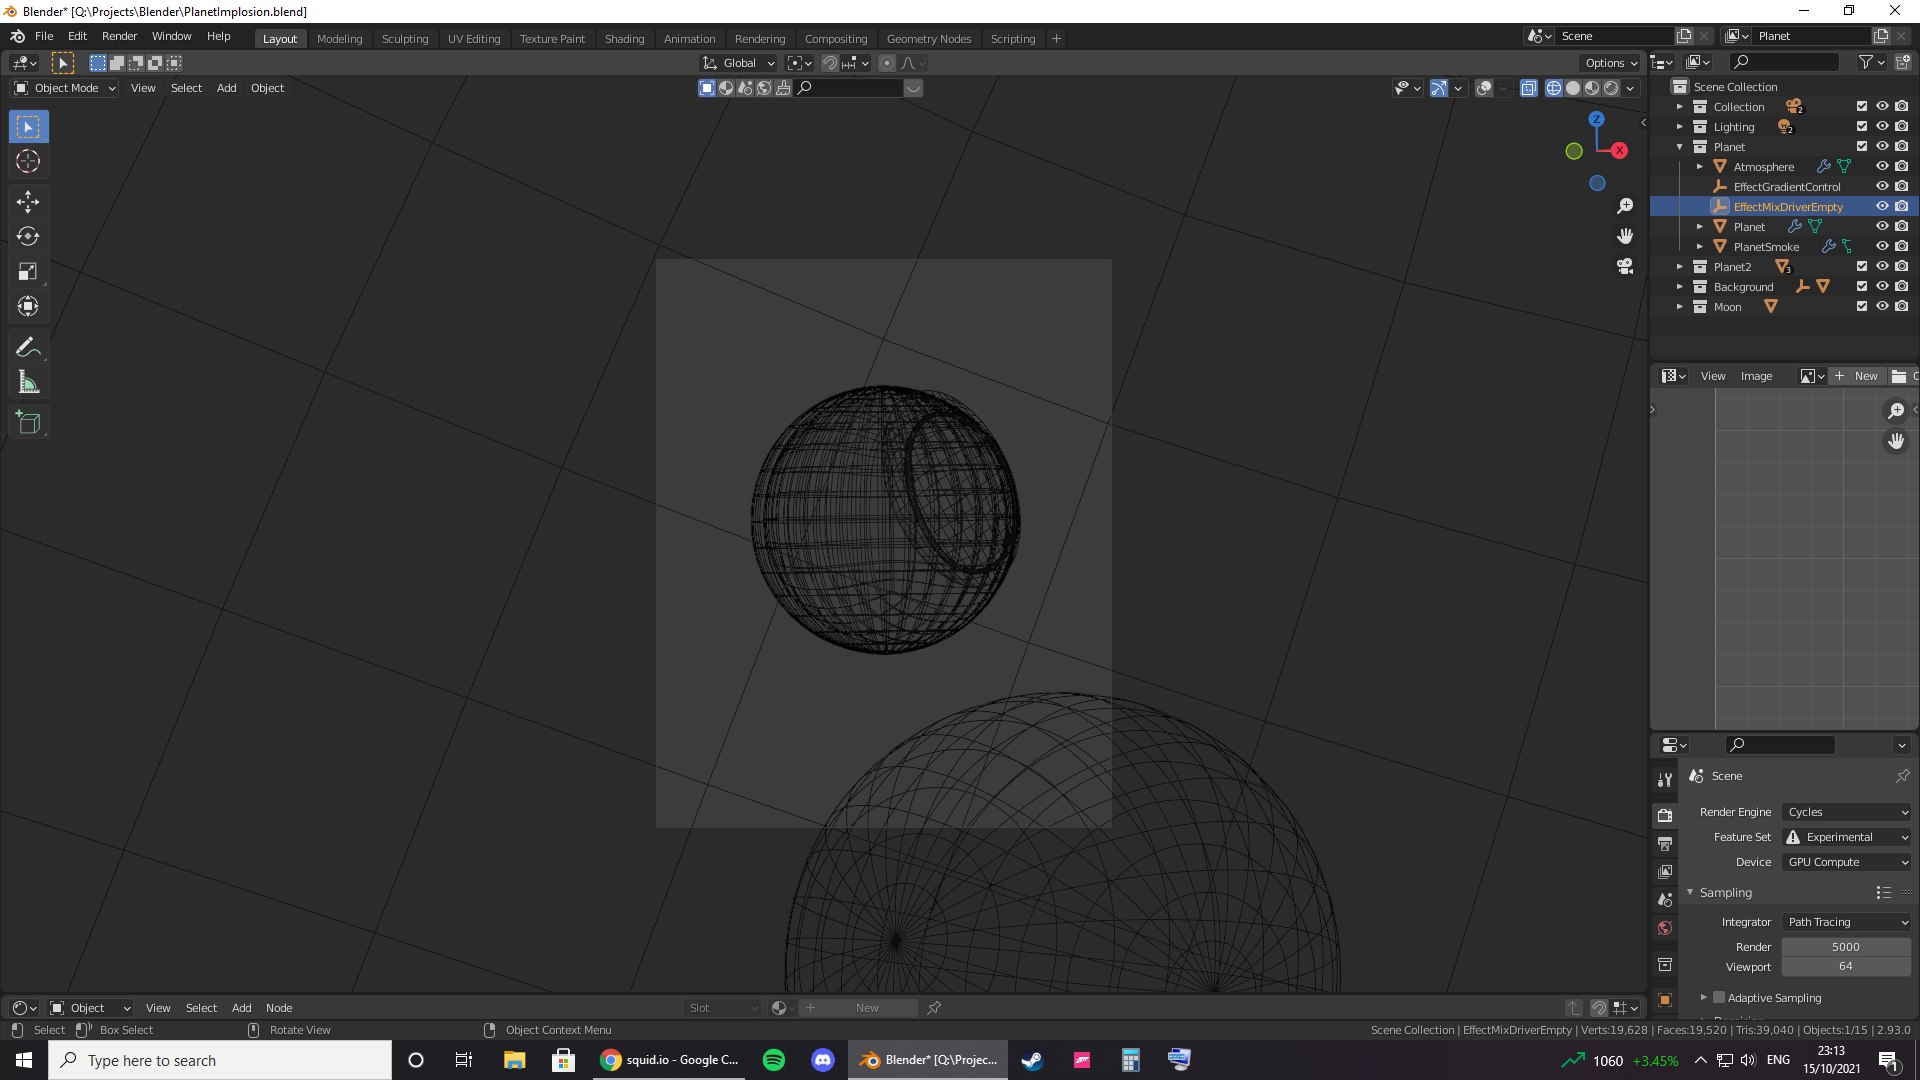Select EffectGradientControl in the outliner
The height and width of the screenshot is (1080, 1920).
(1786, 187)
